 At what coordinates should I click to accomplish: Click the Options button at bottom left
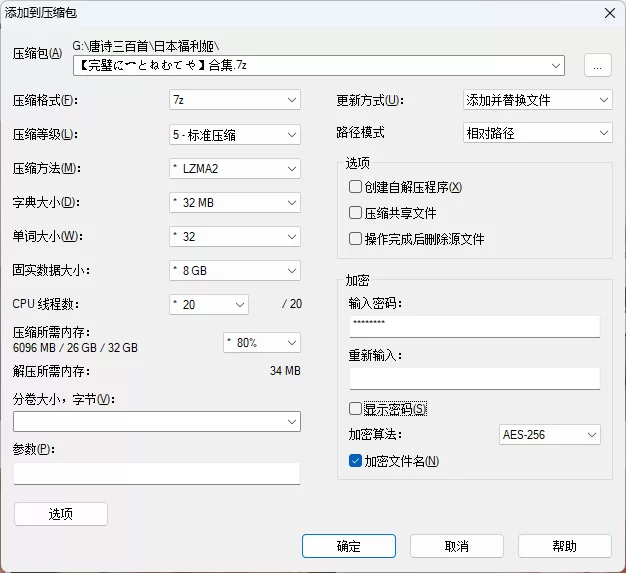pos(60,514)
